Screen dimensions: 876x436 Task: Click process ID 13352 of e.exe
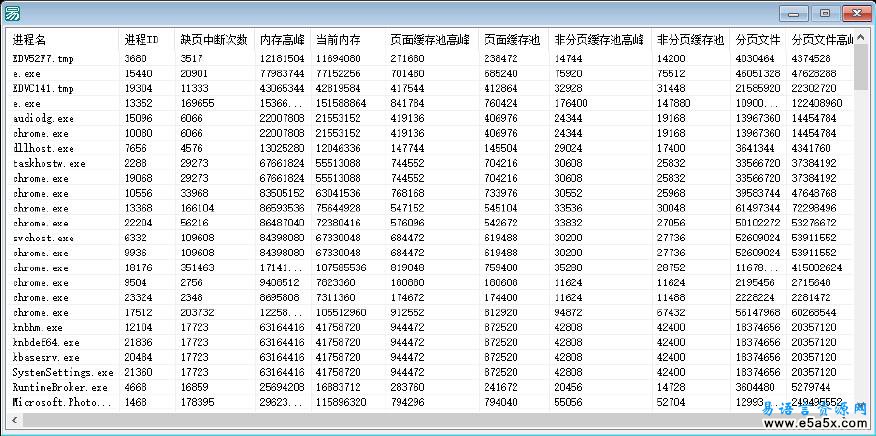click(x=139, y=103)
